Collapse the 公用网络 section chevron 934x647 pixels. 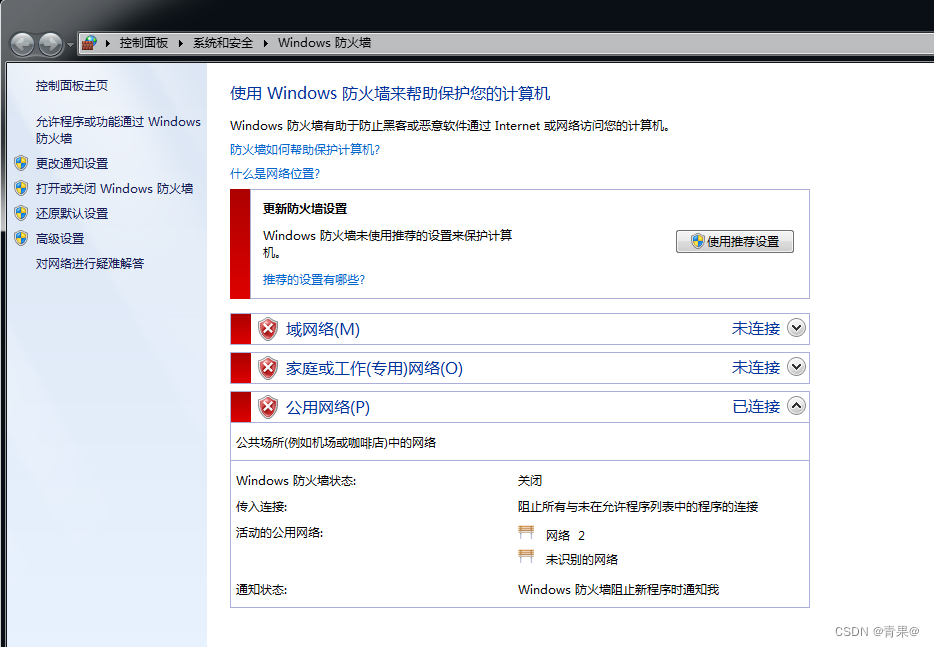point(796,406)
